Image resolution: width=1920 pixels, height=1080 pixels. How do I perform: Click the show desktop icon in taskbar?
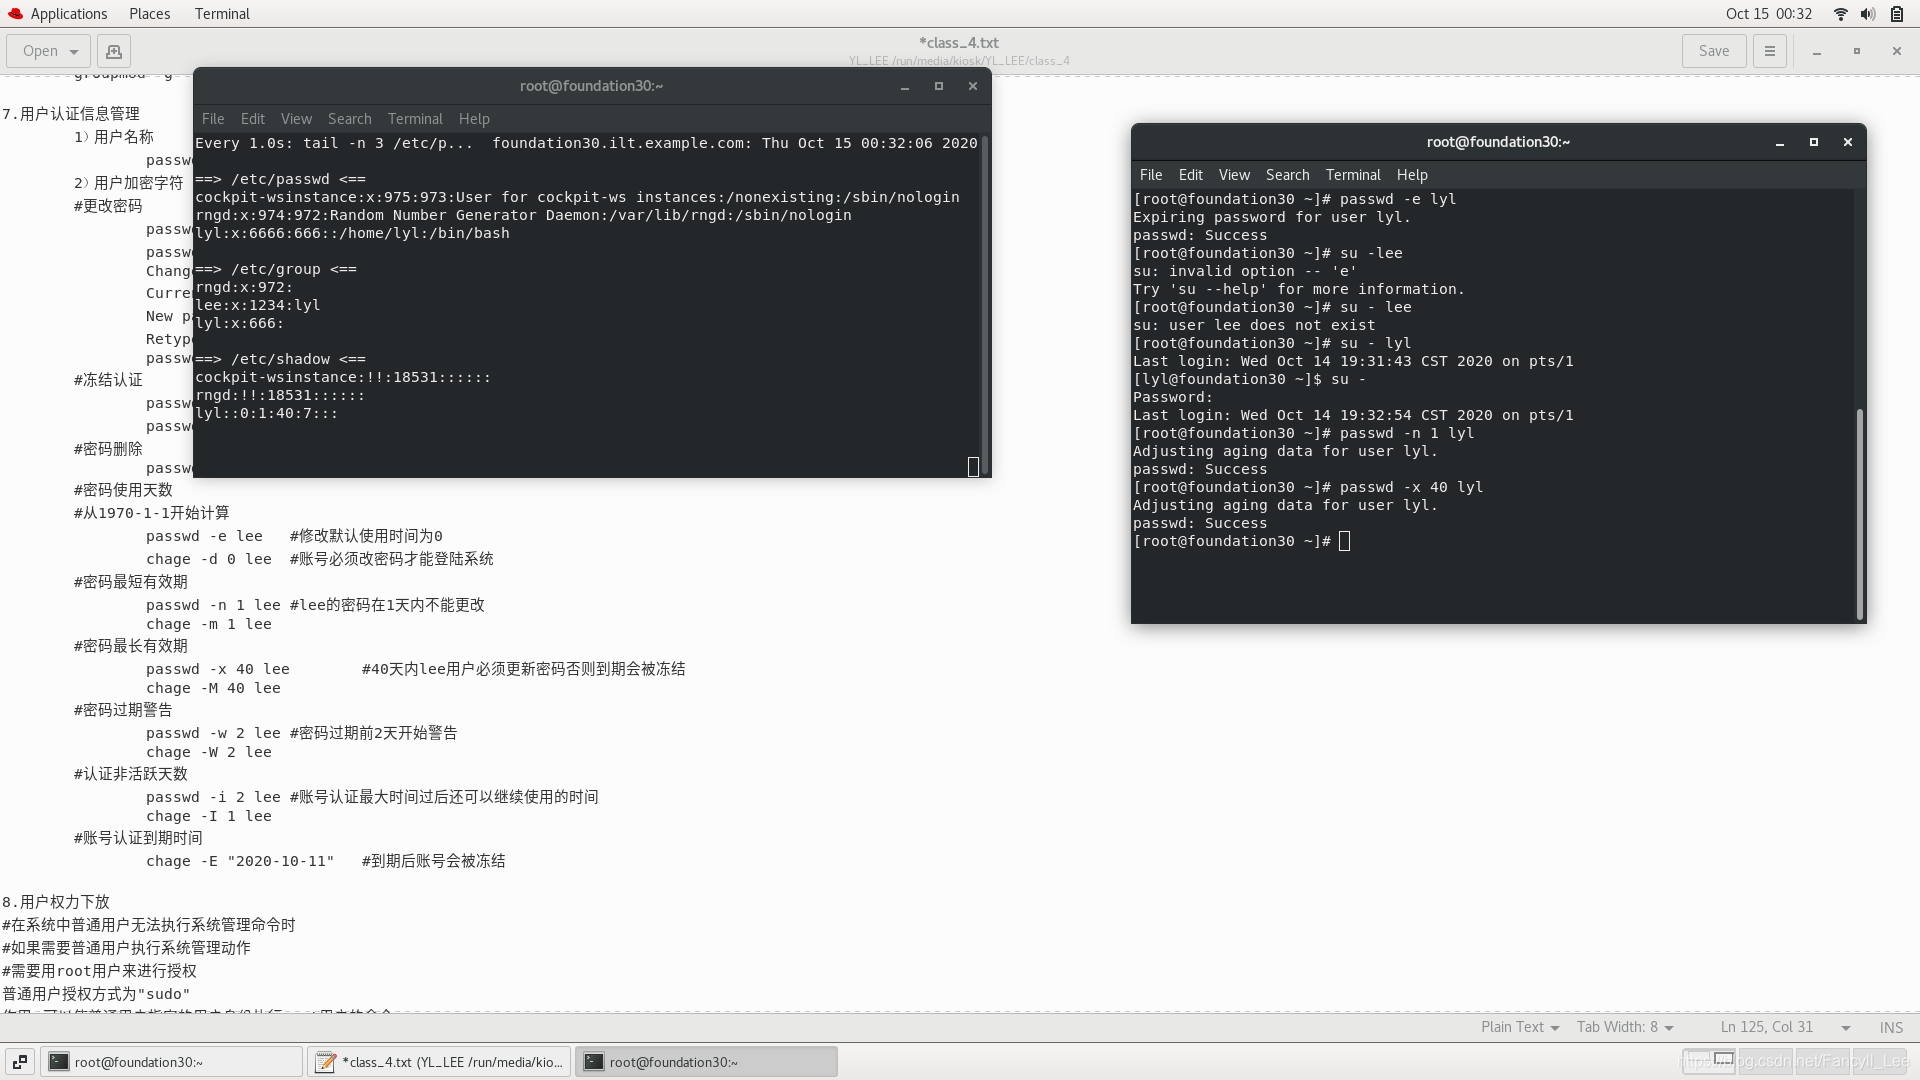(20, 1062)
